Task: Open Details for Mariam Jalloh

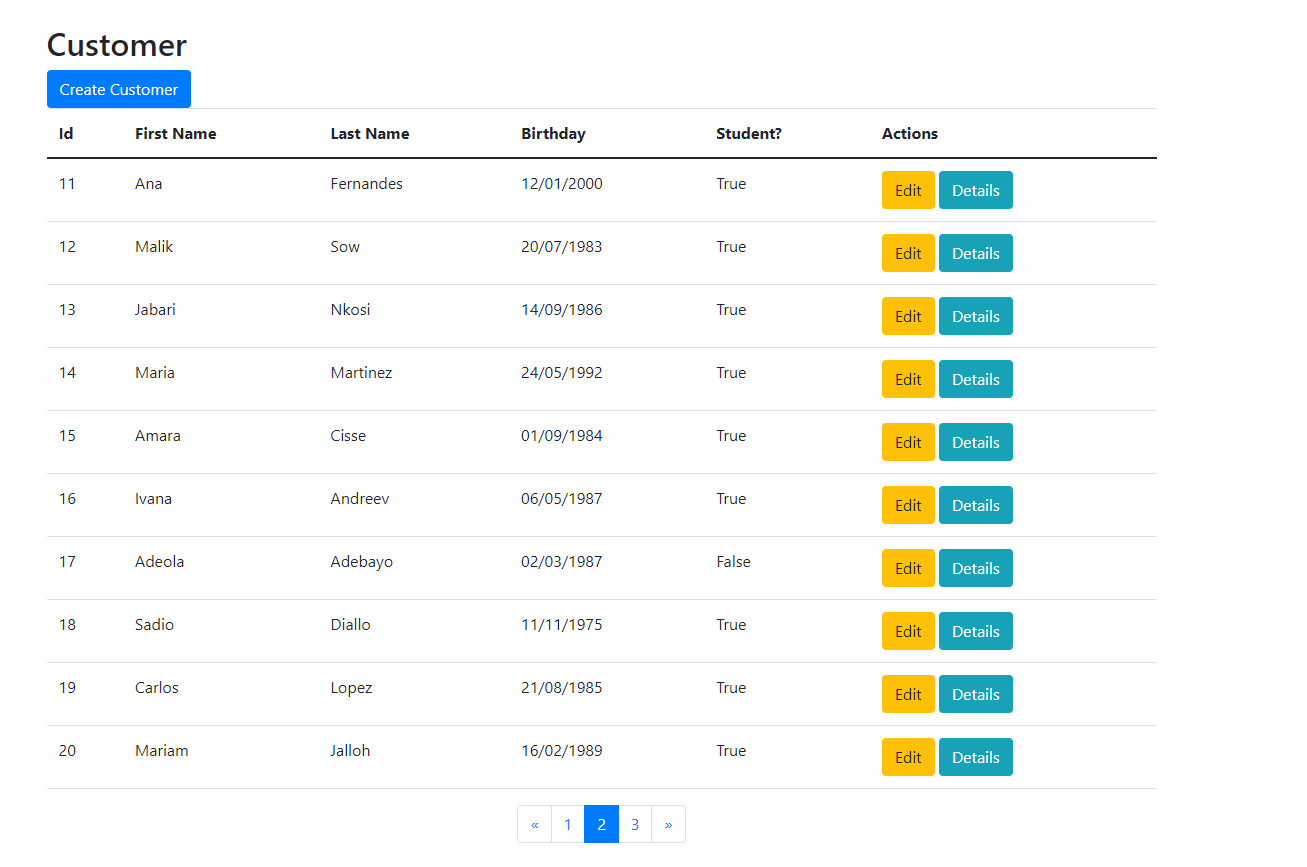Action: click(x=975, y=757)
